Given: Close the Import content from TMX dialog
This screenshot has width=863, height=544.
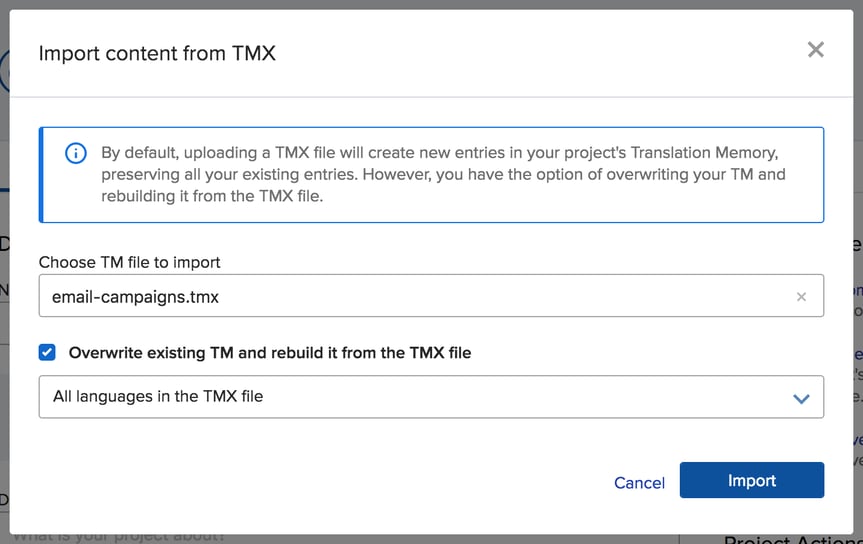Looking at the screenshot, I should 815,50.
